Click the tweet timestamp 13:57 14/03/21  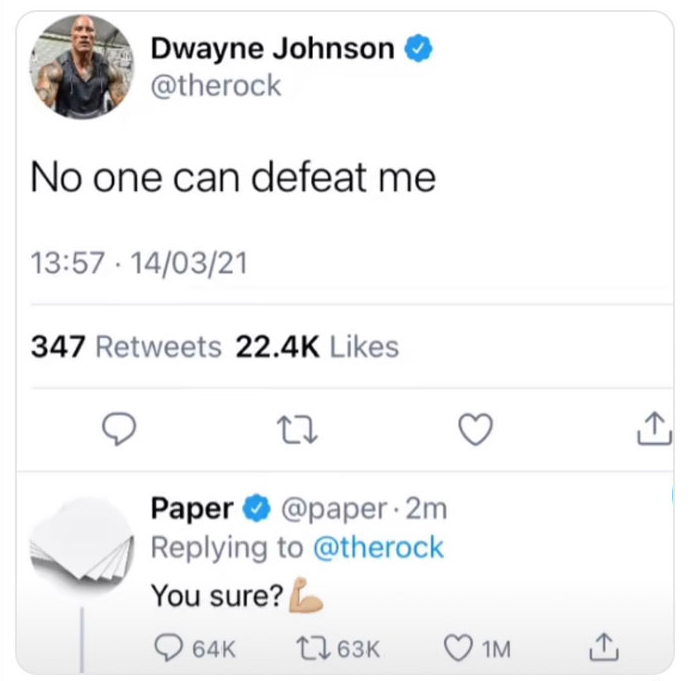tap(139, 263)
